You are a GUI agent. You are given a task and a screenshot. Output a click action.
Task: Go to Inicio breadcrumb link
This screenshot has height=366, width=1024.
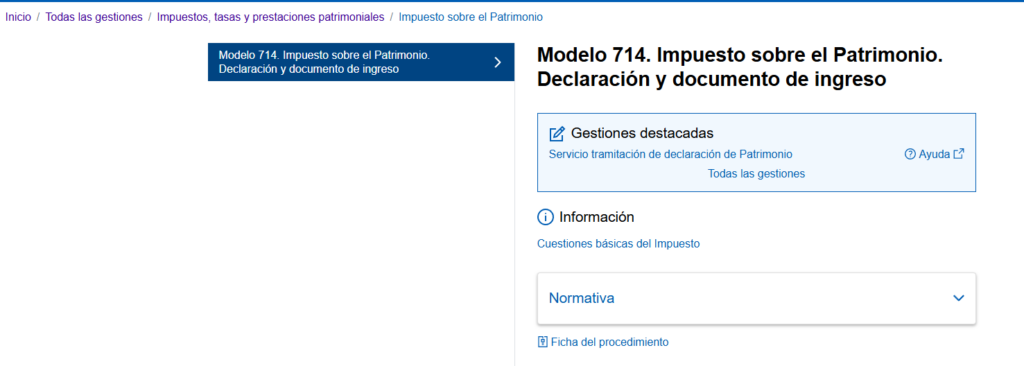(x=18, y=18)
